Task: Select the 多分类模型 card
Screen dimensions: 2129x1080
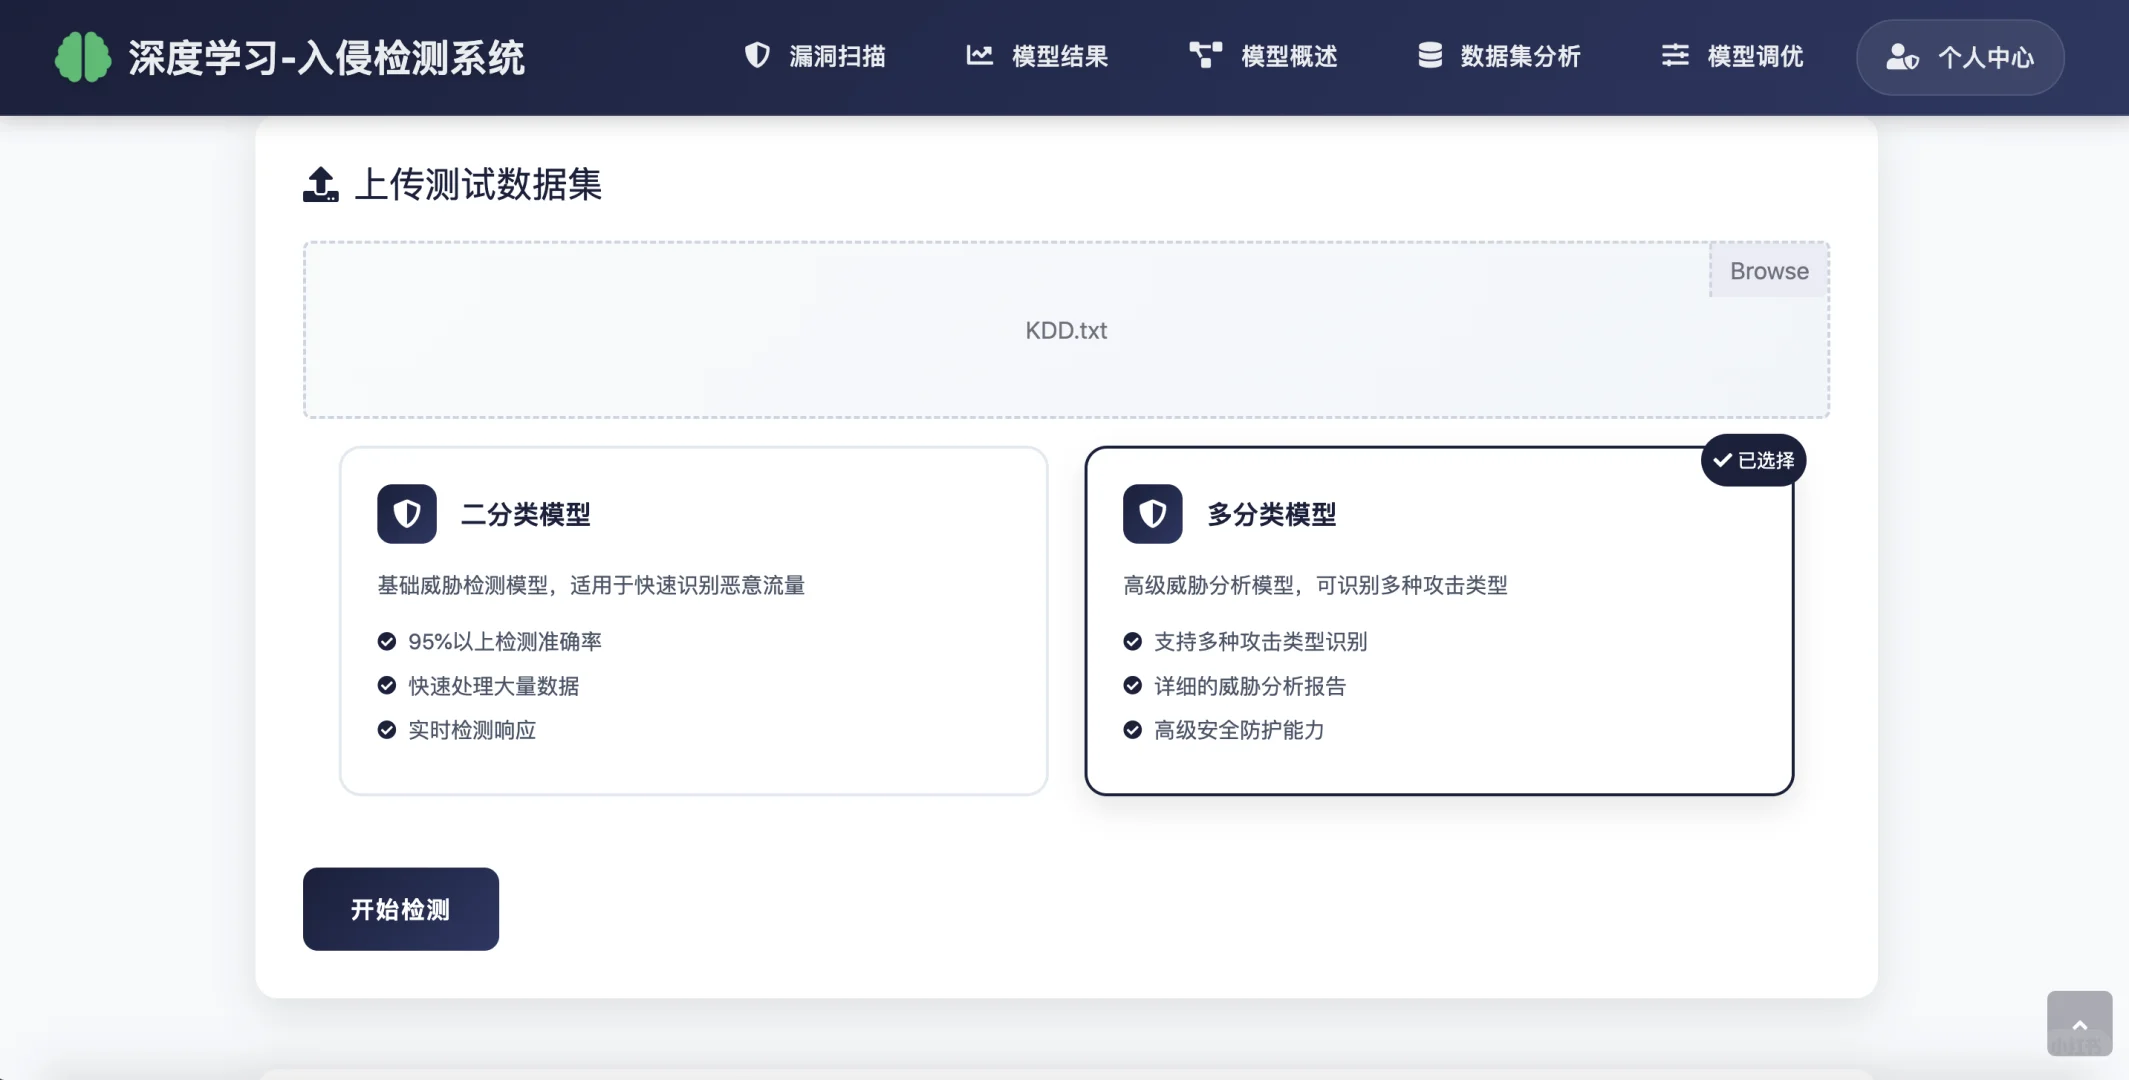Action: (x=1441, y=620)
